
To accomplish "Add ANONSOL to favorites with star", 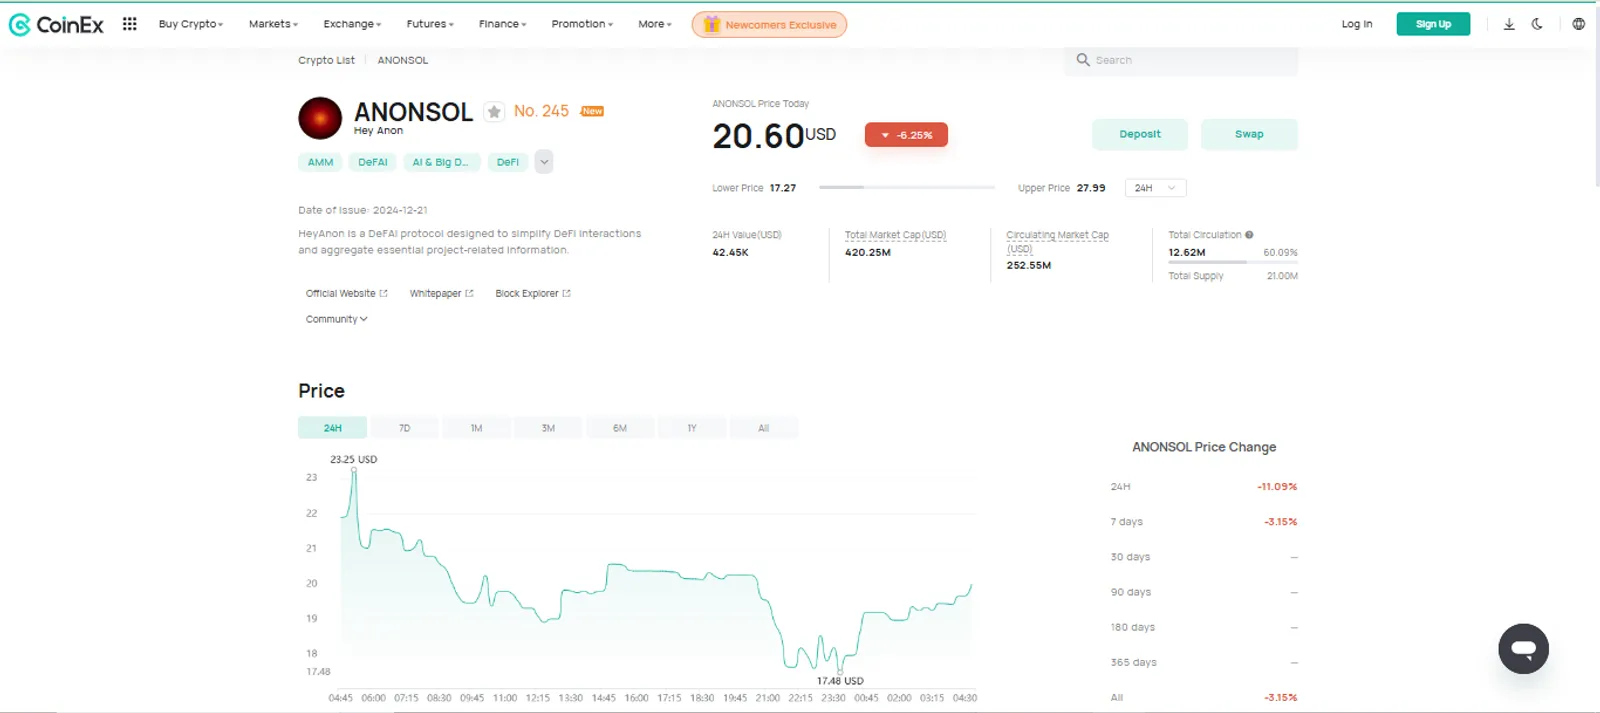I will point(494,112).
